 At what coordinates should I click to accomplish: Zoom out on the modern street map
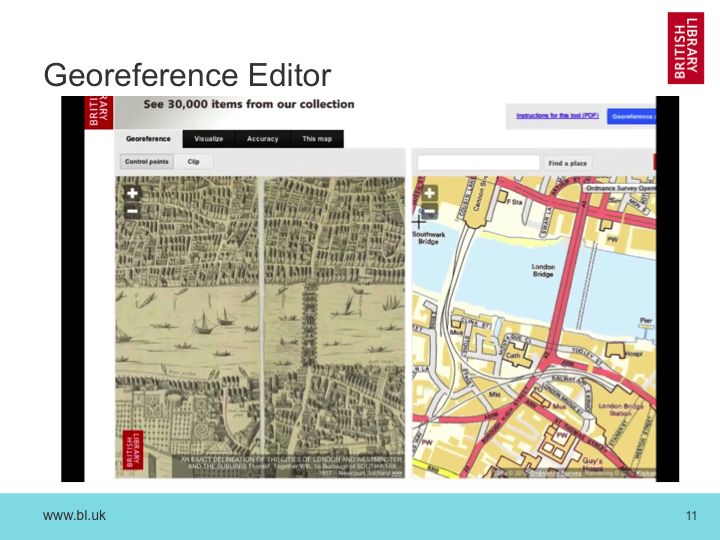tap(429, 211)
